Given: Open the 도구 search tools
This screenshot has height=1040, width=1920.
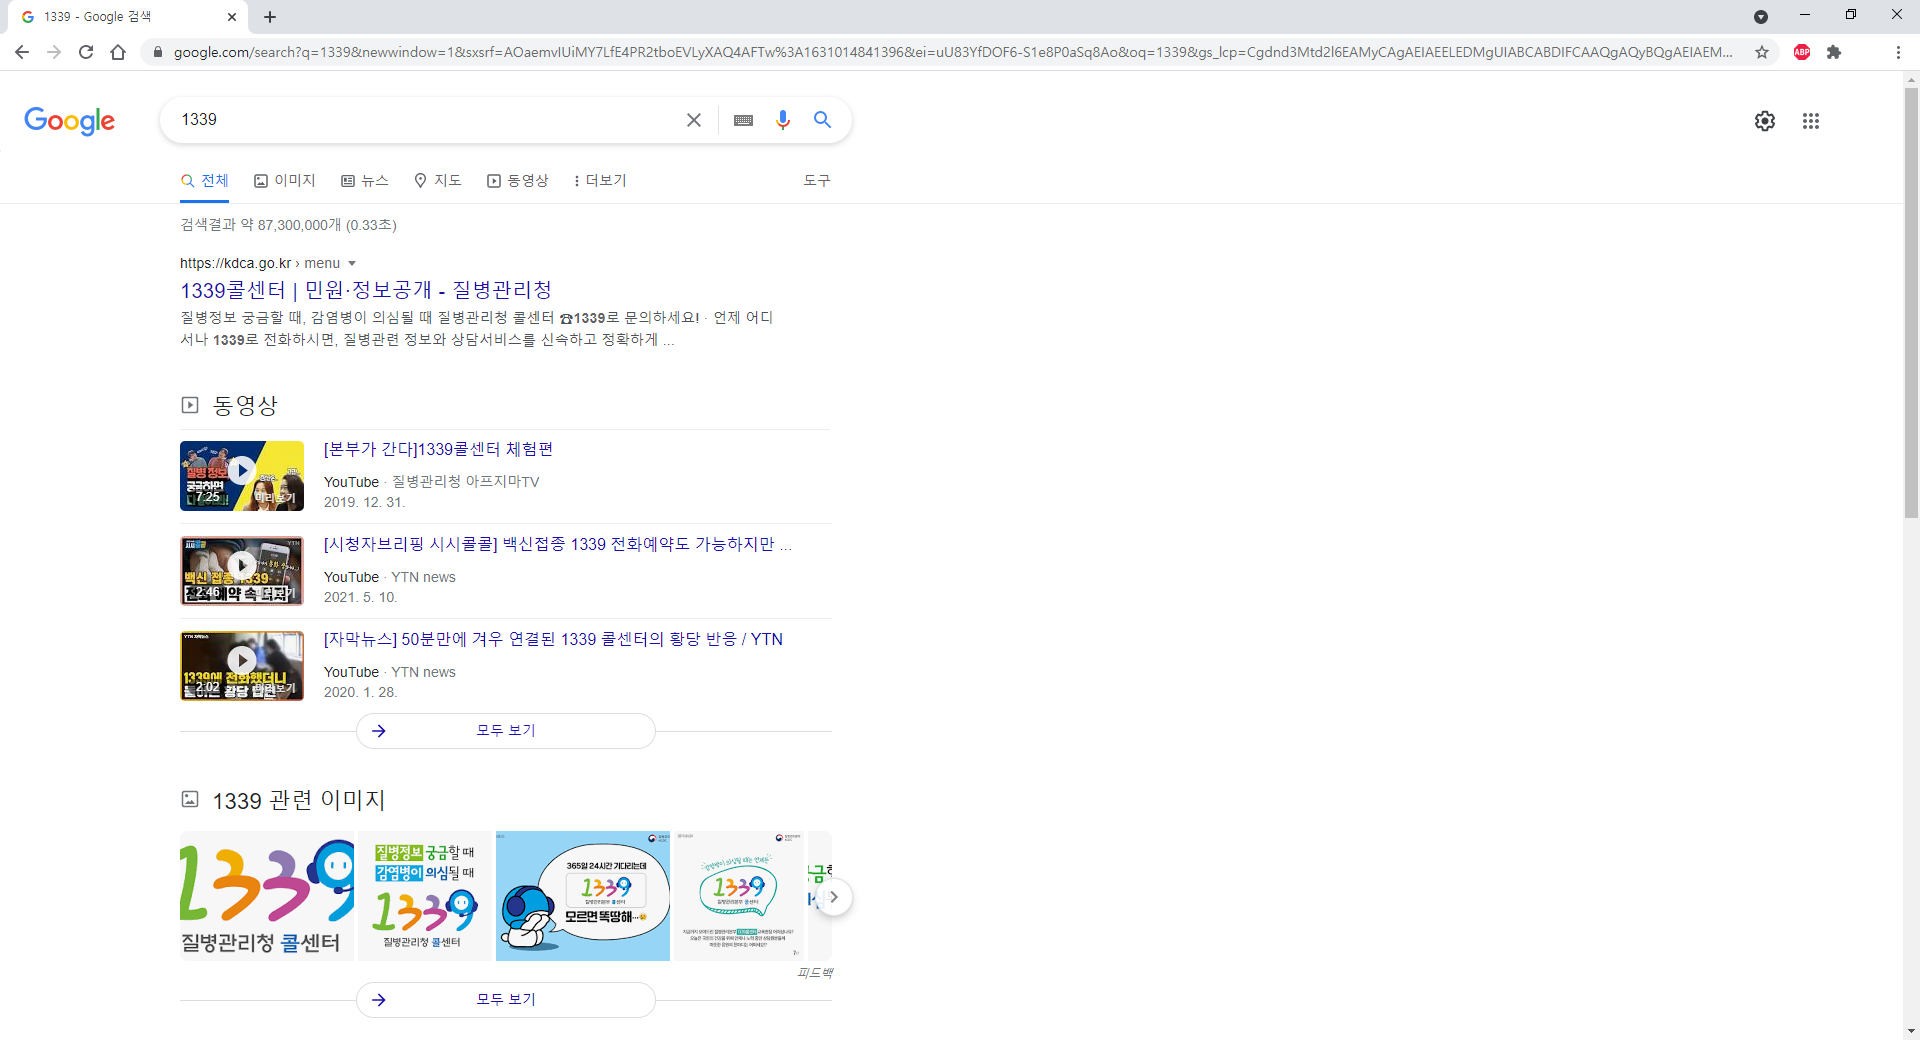Looking at the screenshot, I should click(x=817, y=181).
